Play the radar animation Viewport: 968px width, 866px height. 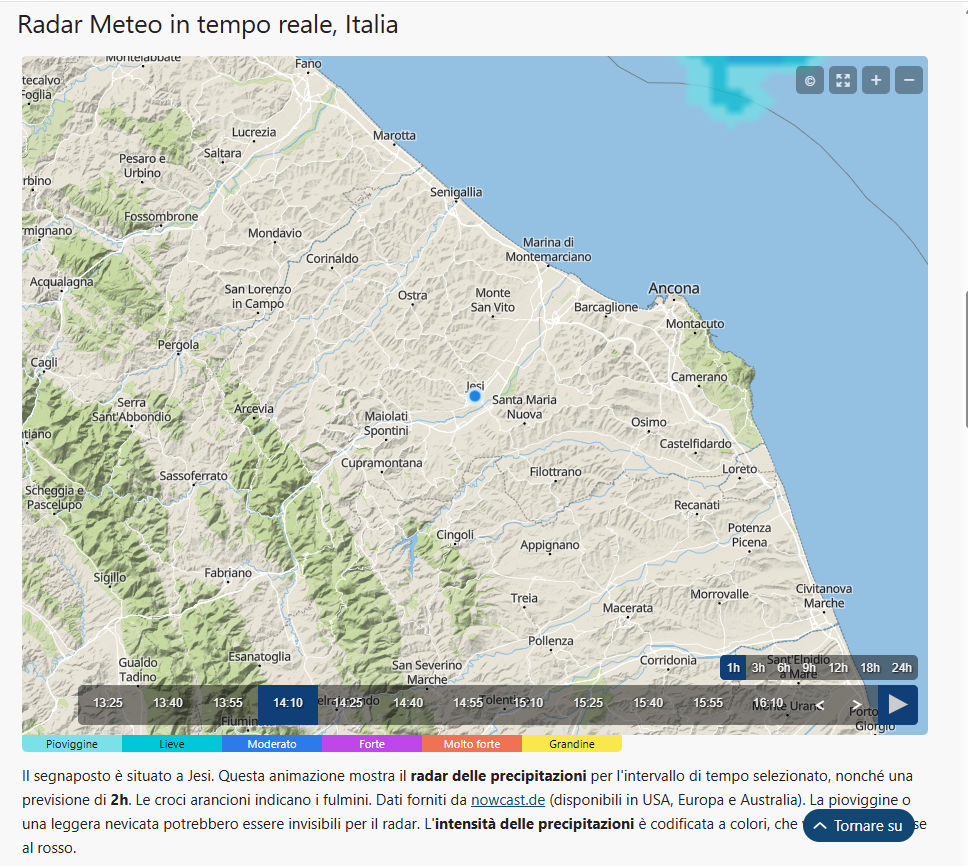click(x=898, y=704)
